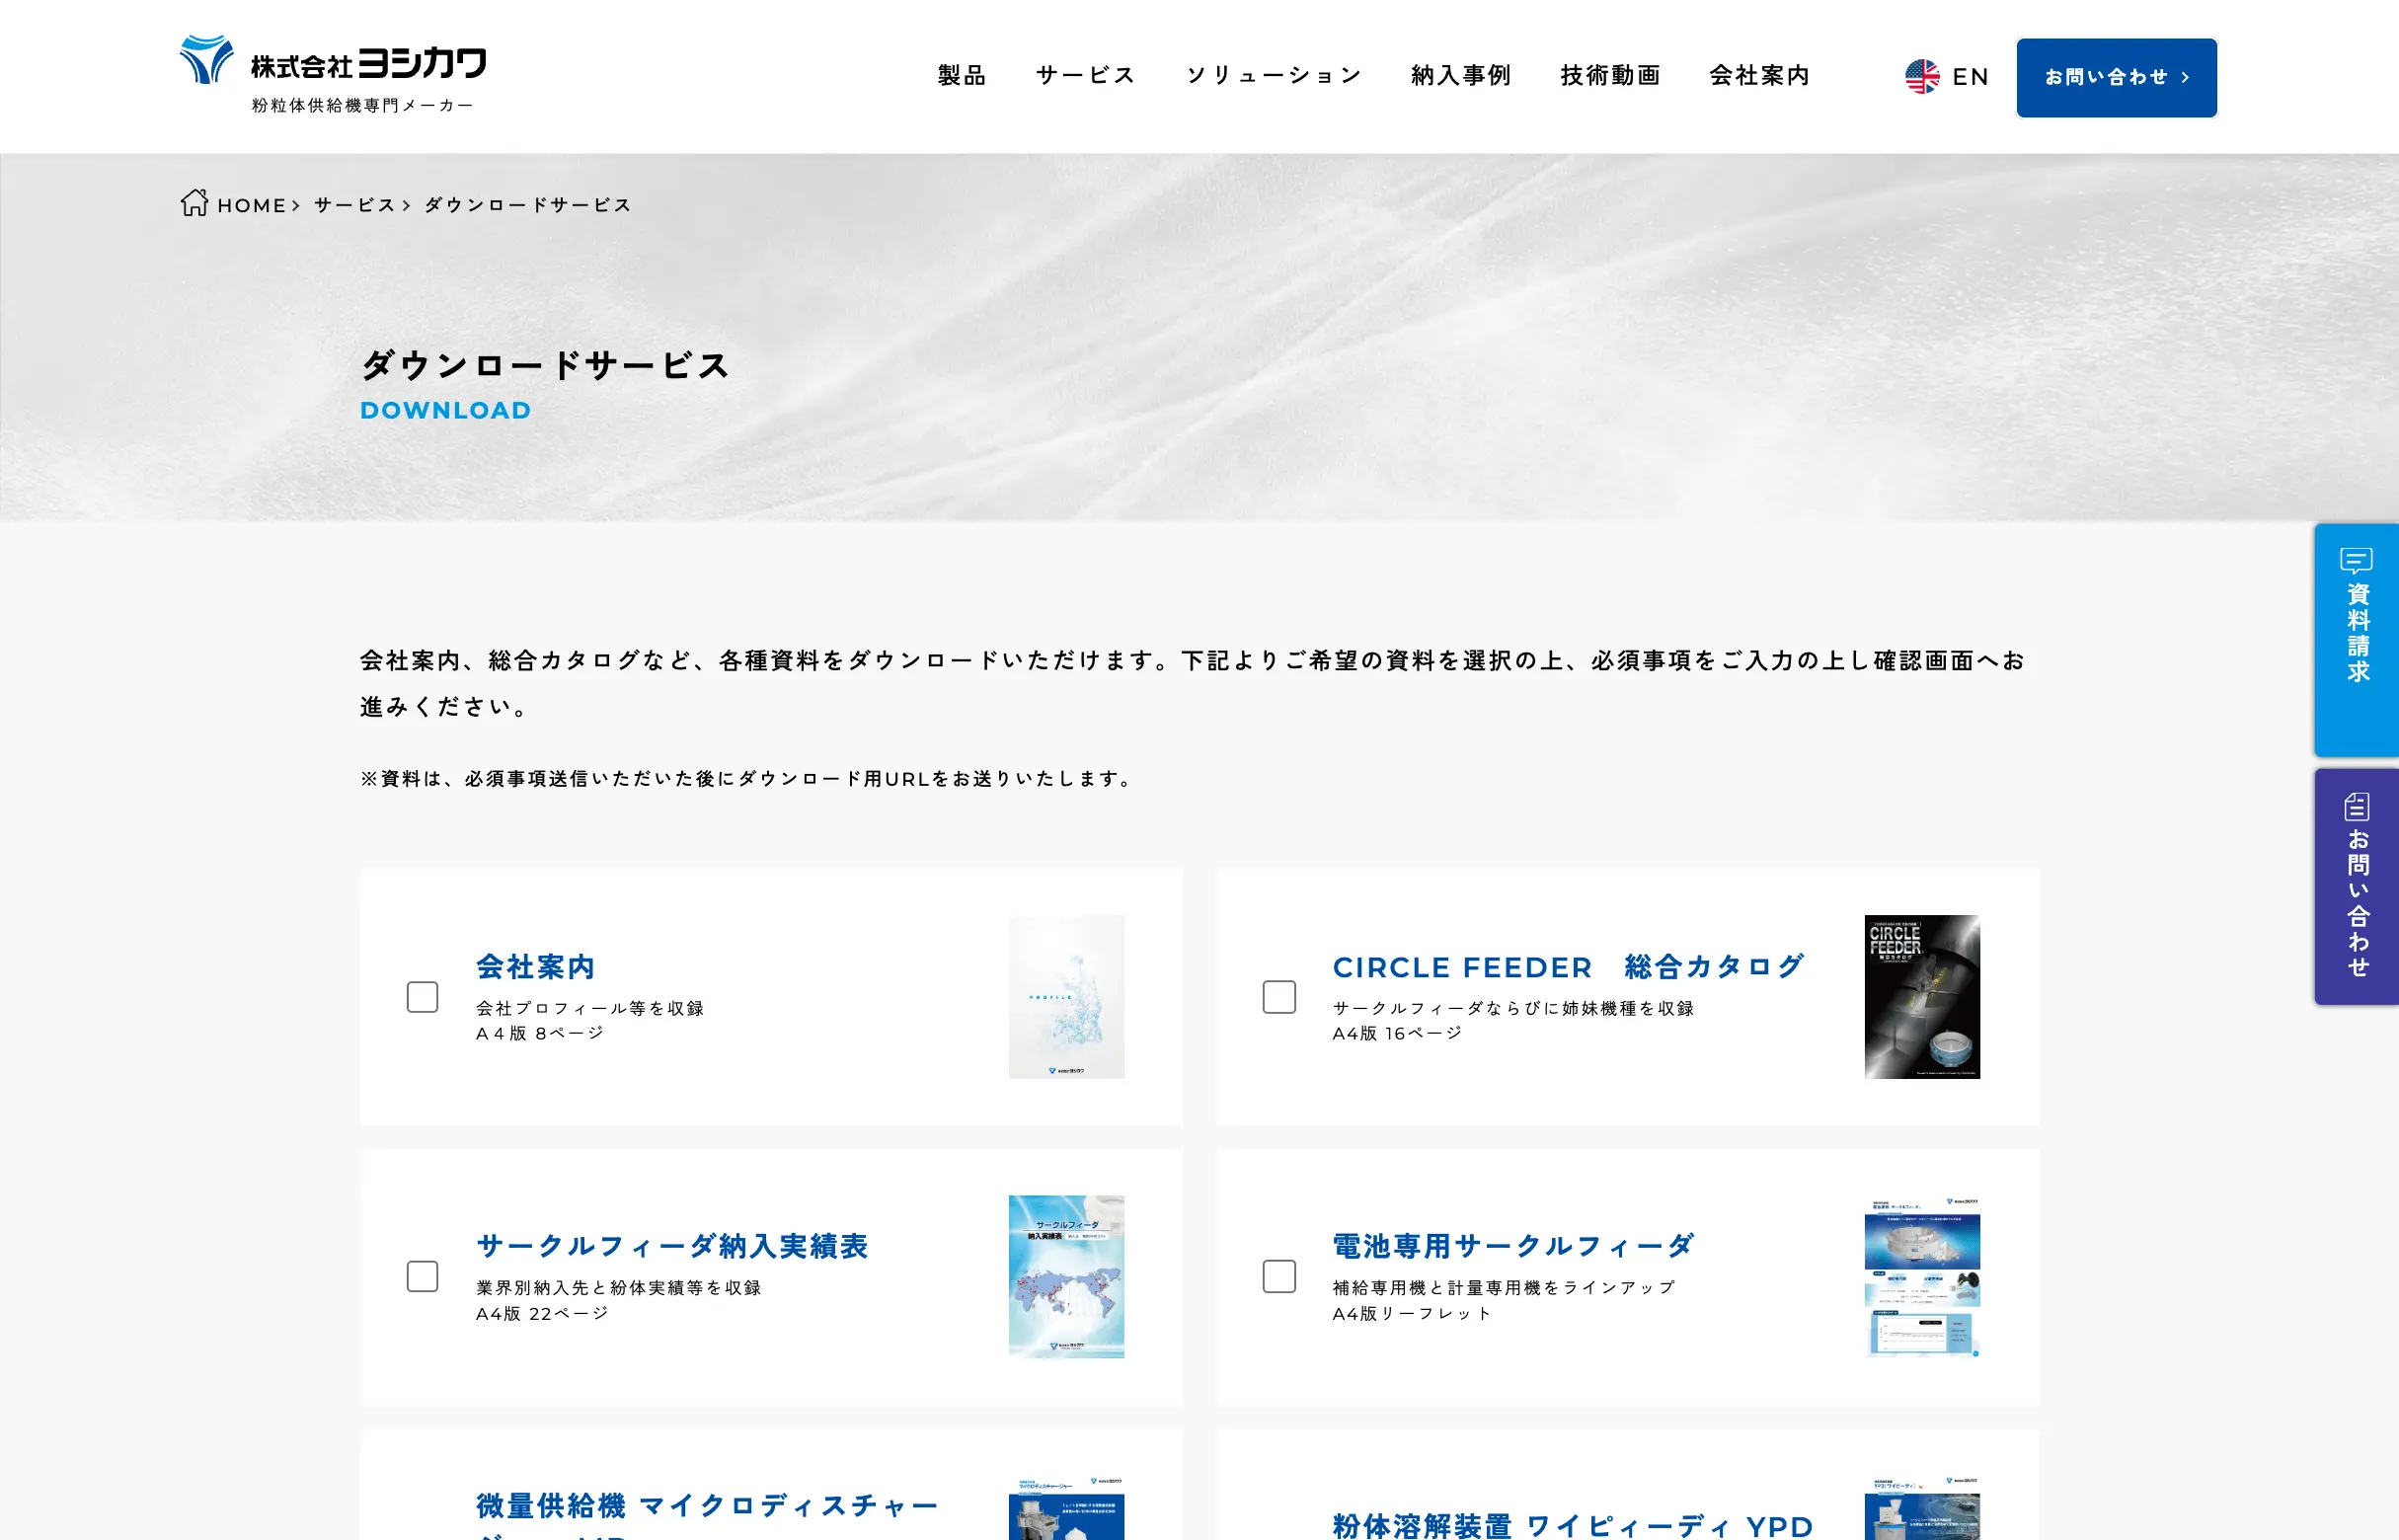Open the 製品 menu
The image size is (2399, 1540).
961,76
